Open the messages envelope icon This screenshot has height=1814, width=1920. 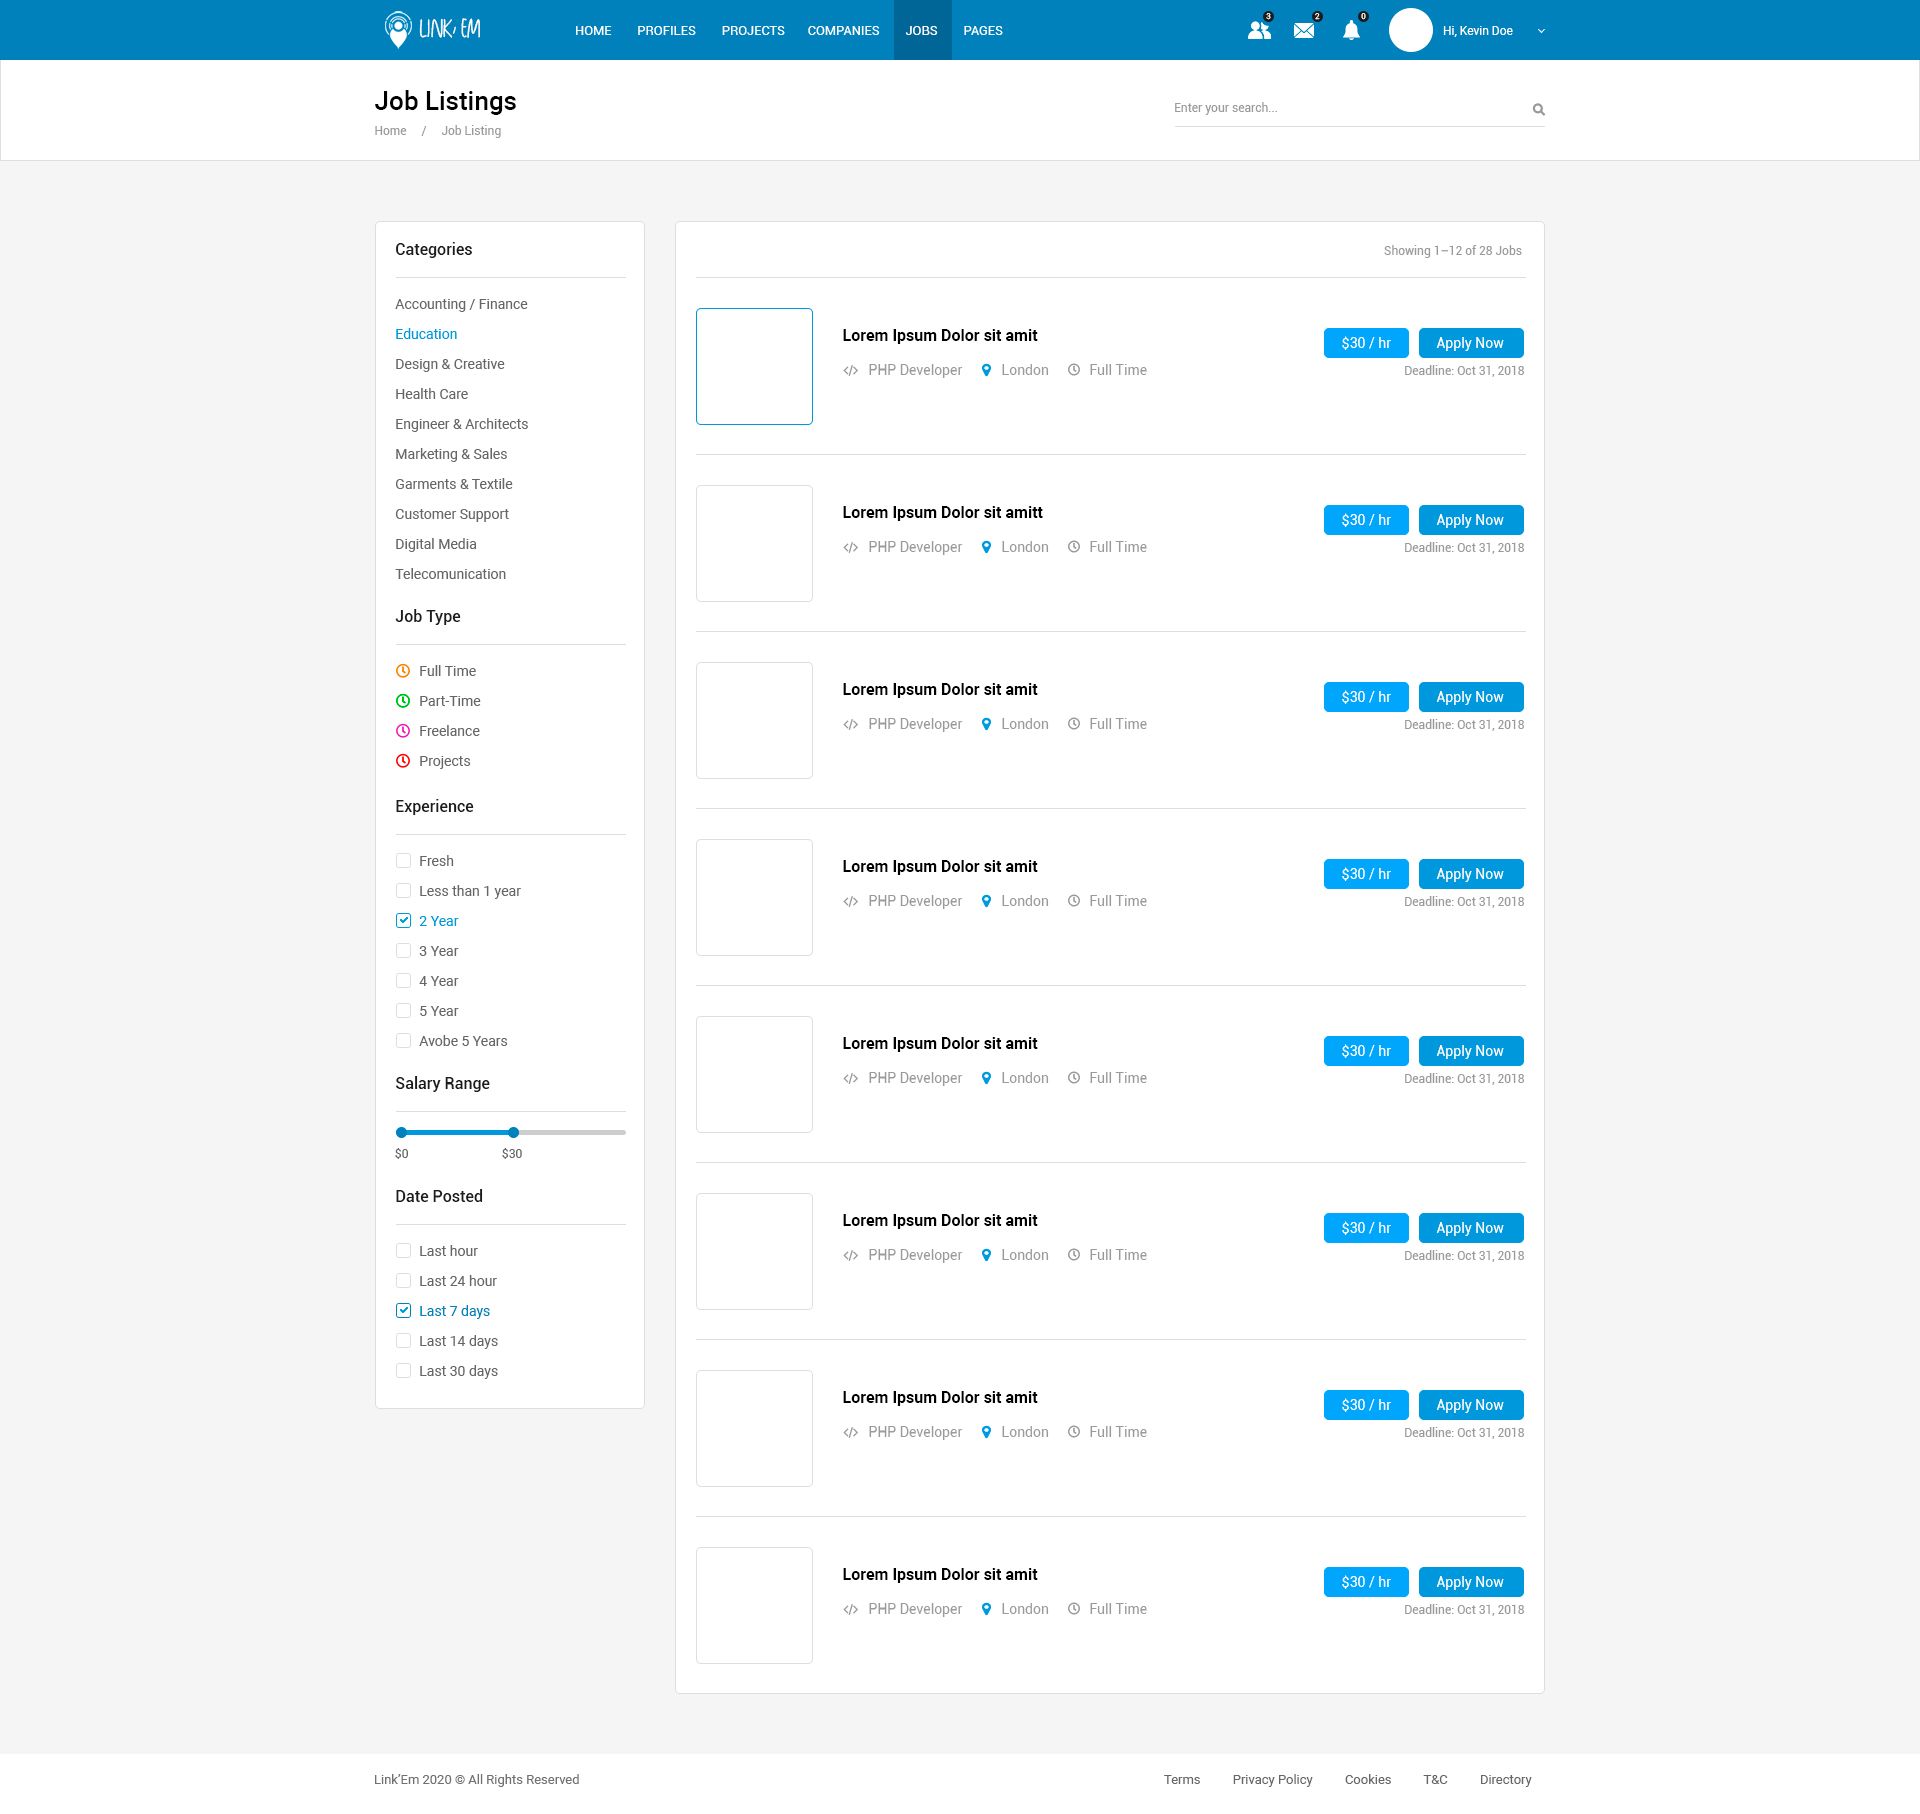(x=1304, y=30)
